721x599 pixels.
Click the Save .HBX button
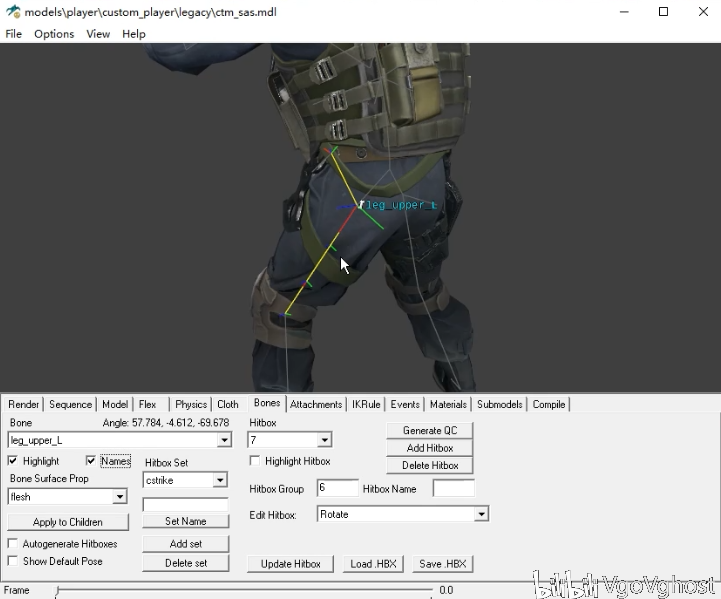pyautogui.click(x=443, y=564)
